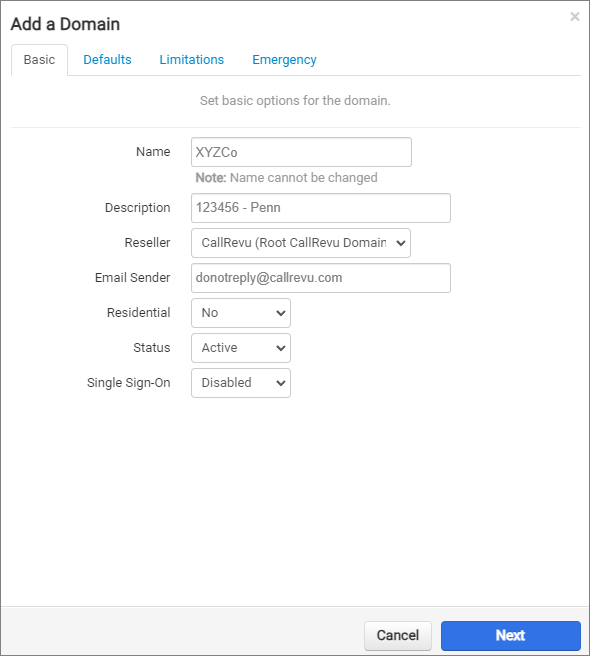Click the Email Sender input field
The image size is (590, 656).
(x=321, y=278)
